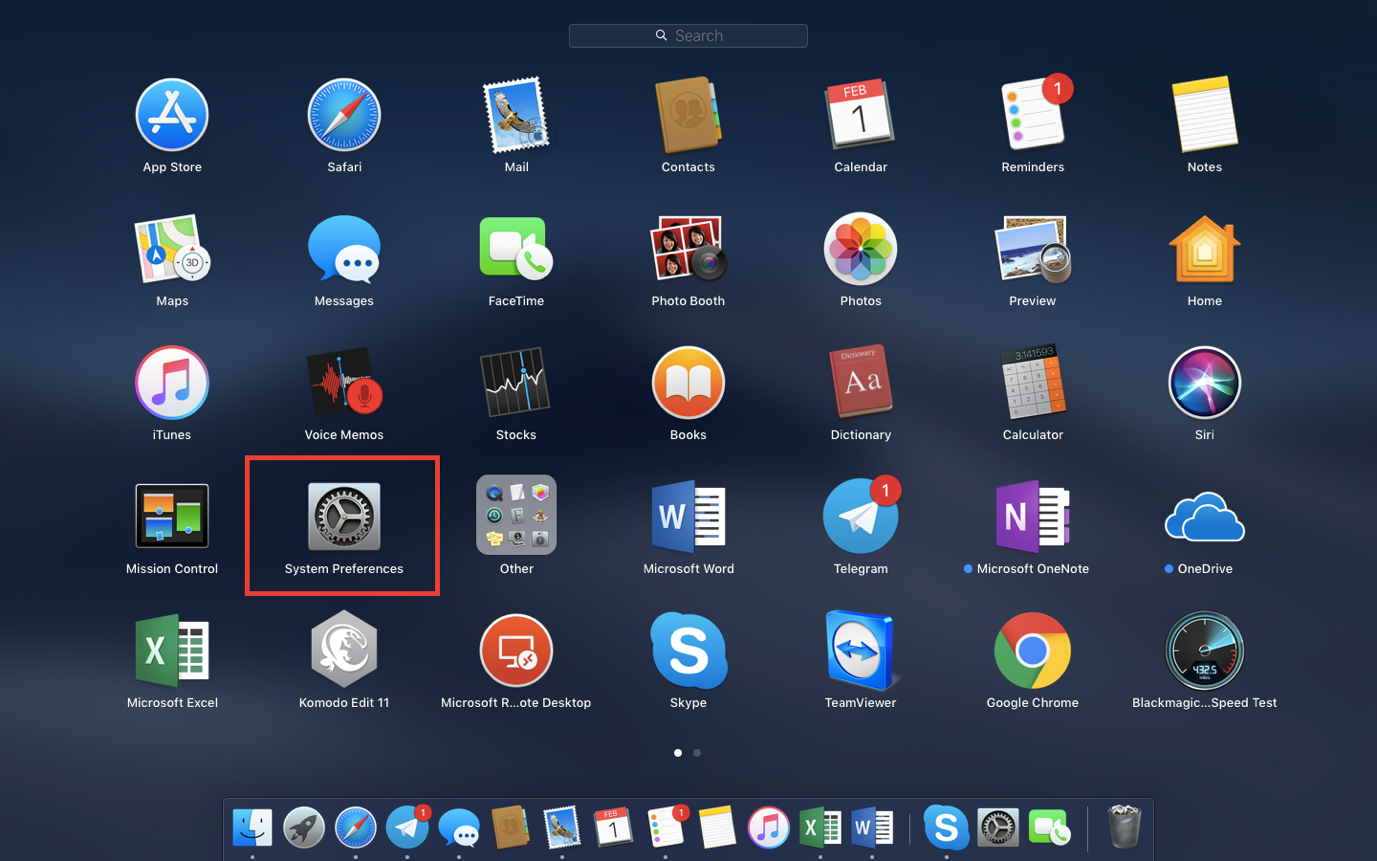Open Reminders from the Dock
This screenshot has height=861, width=1377.
pos(666,827)
